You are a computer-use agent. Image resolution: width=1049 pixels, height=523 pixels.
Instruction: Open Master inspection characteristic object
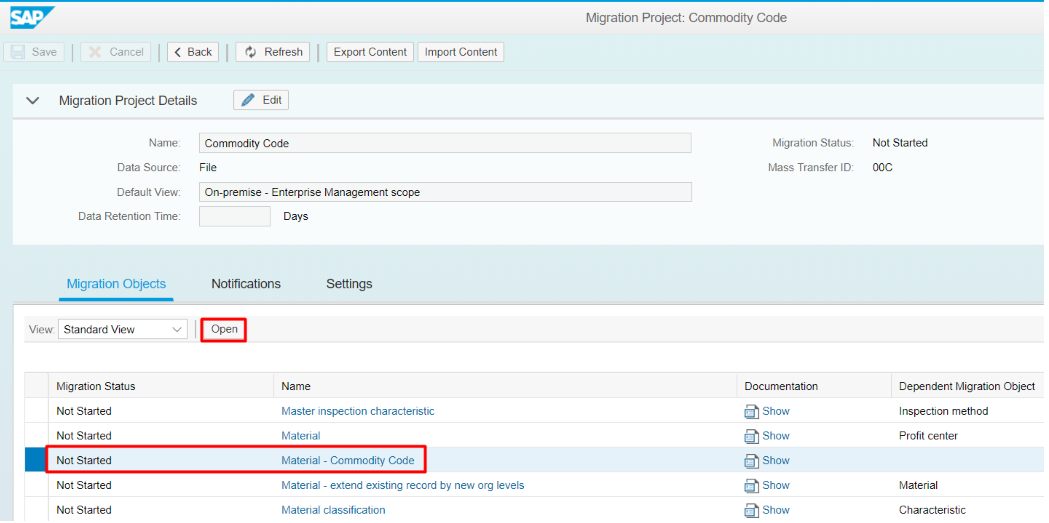pos(358,411)
